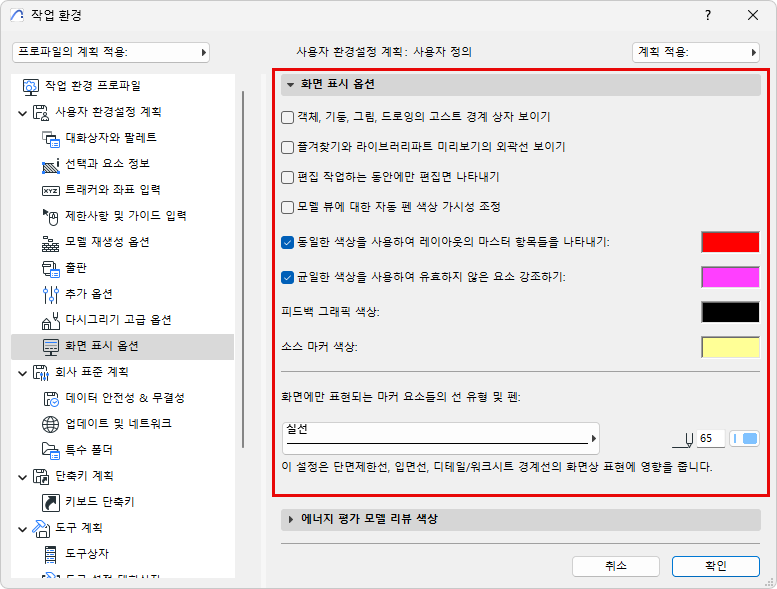Click the tree list vertical scrollbar
The height and width of the screenshot is (589, 777).
pyautogui.click(x=243, y=269)
